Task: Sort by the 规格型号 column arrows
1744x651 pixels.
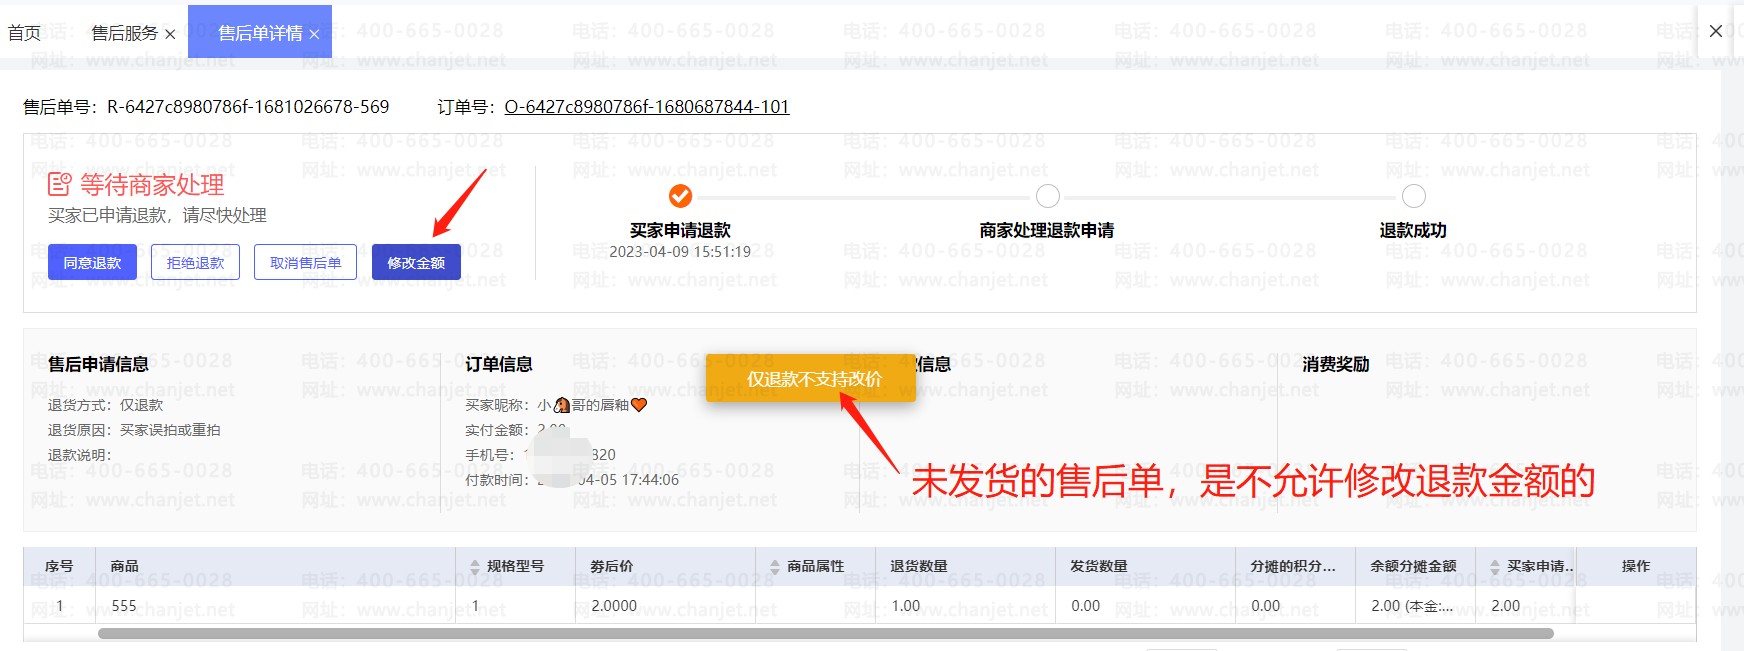Action: click(475, 566)
